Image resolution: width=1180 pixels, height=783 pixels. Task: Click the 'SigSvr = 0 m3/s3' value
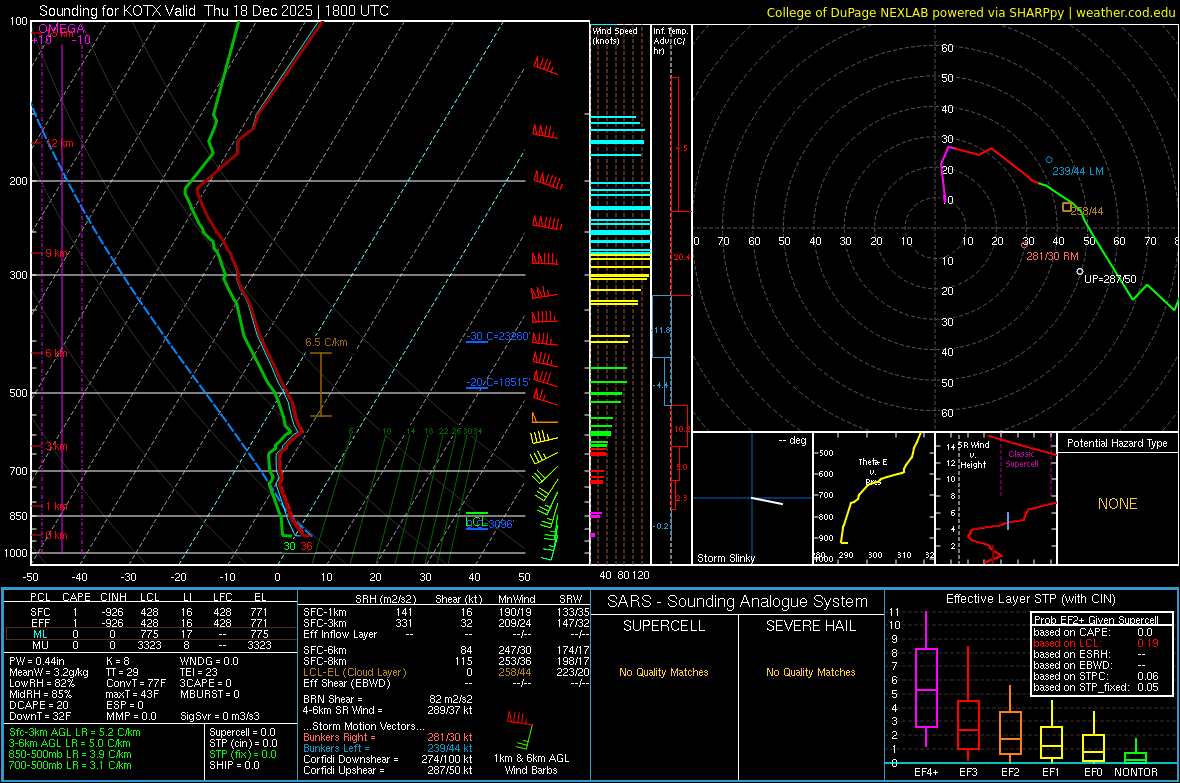tap(220, 716)
